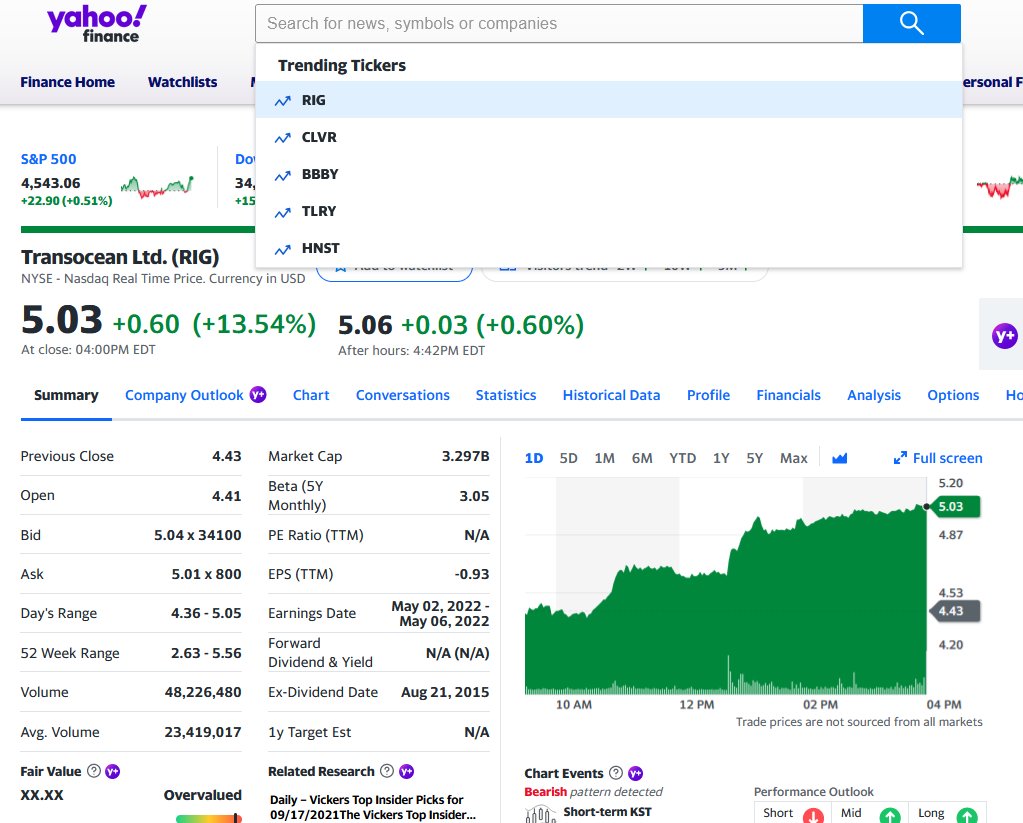Select the Max chart range
1023x823 pixels.
tap(793, 458)
